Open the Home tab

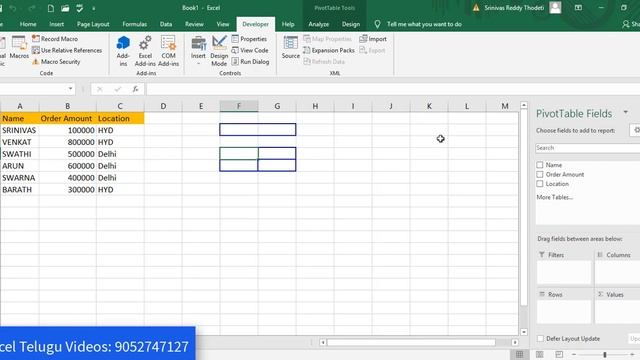[x=28, y=24]
